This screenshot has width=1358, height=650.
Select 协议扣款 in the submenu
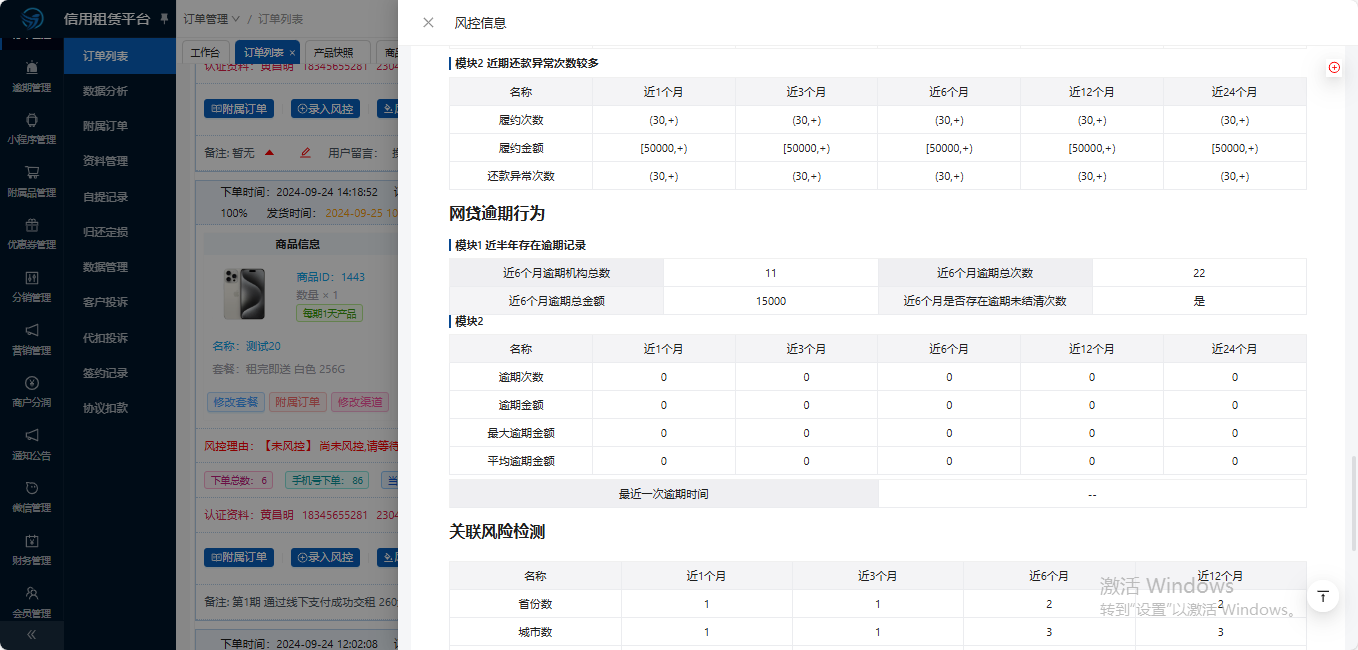[105, 408]
